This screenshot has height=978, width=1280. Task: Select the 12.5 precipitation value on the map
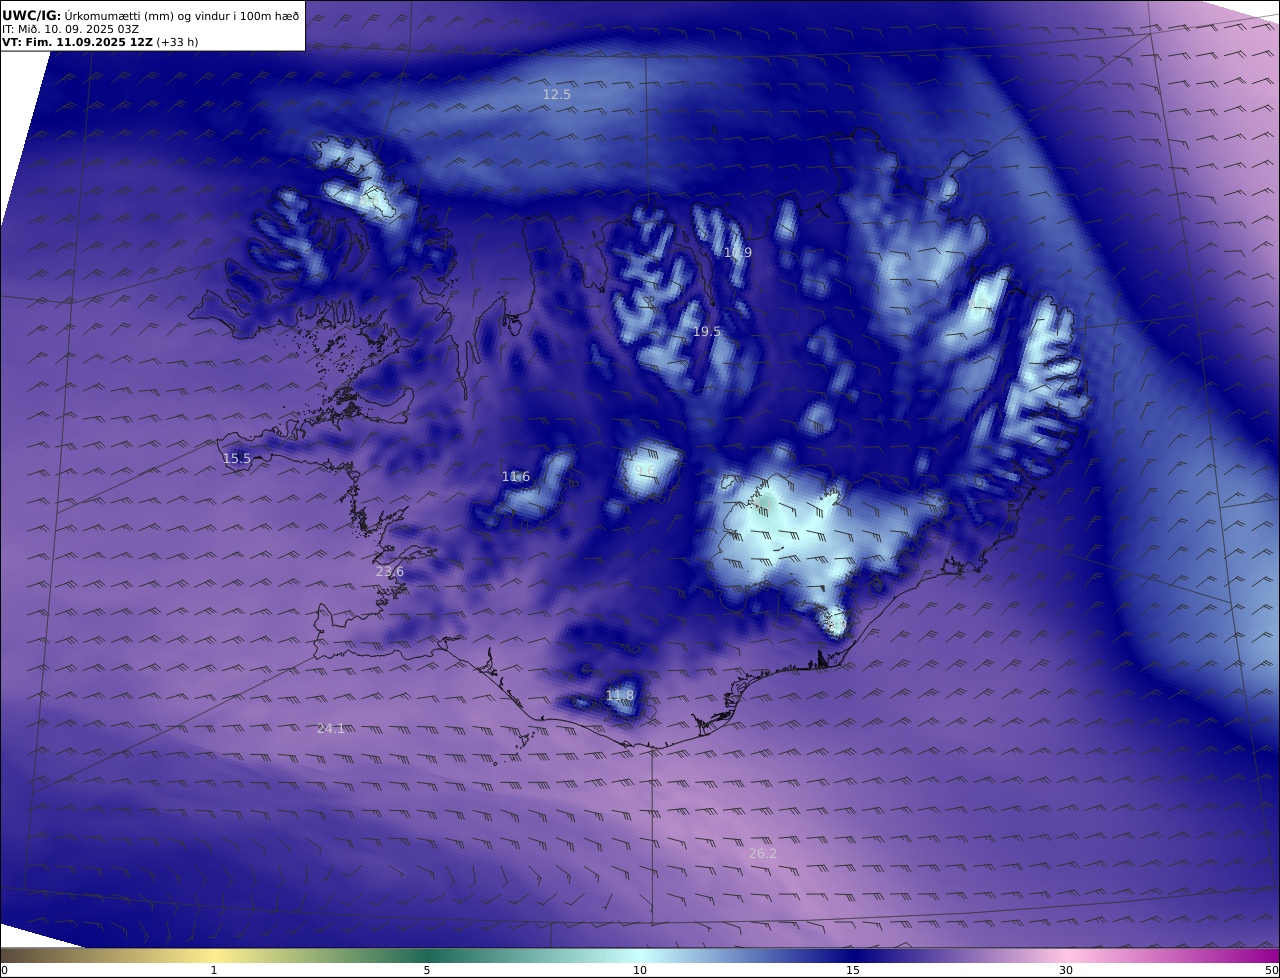[x=557, y=95]
